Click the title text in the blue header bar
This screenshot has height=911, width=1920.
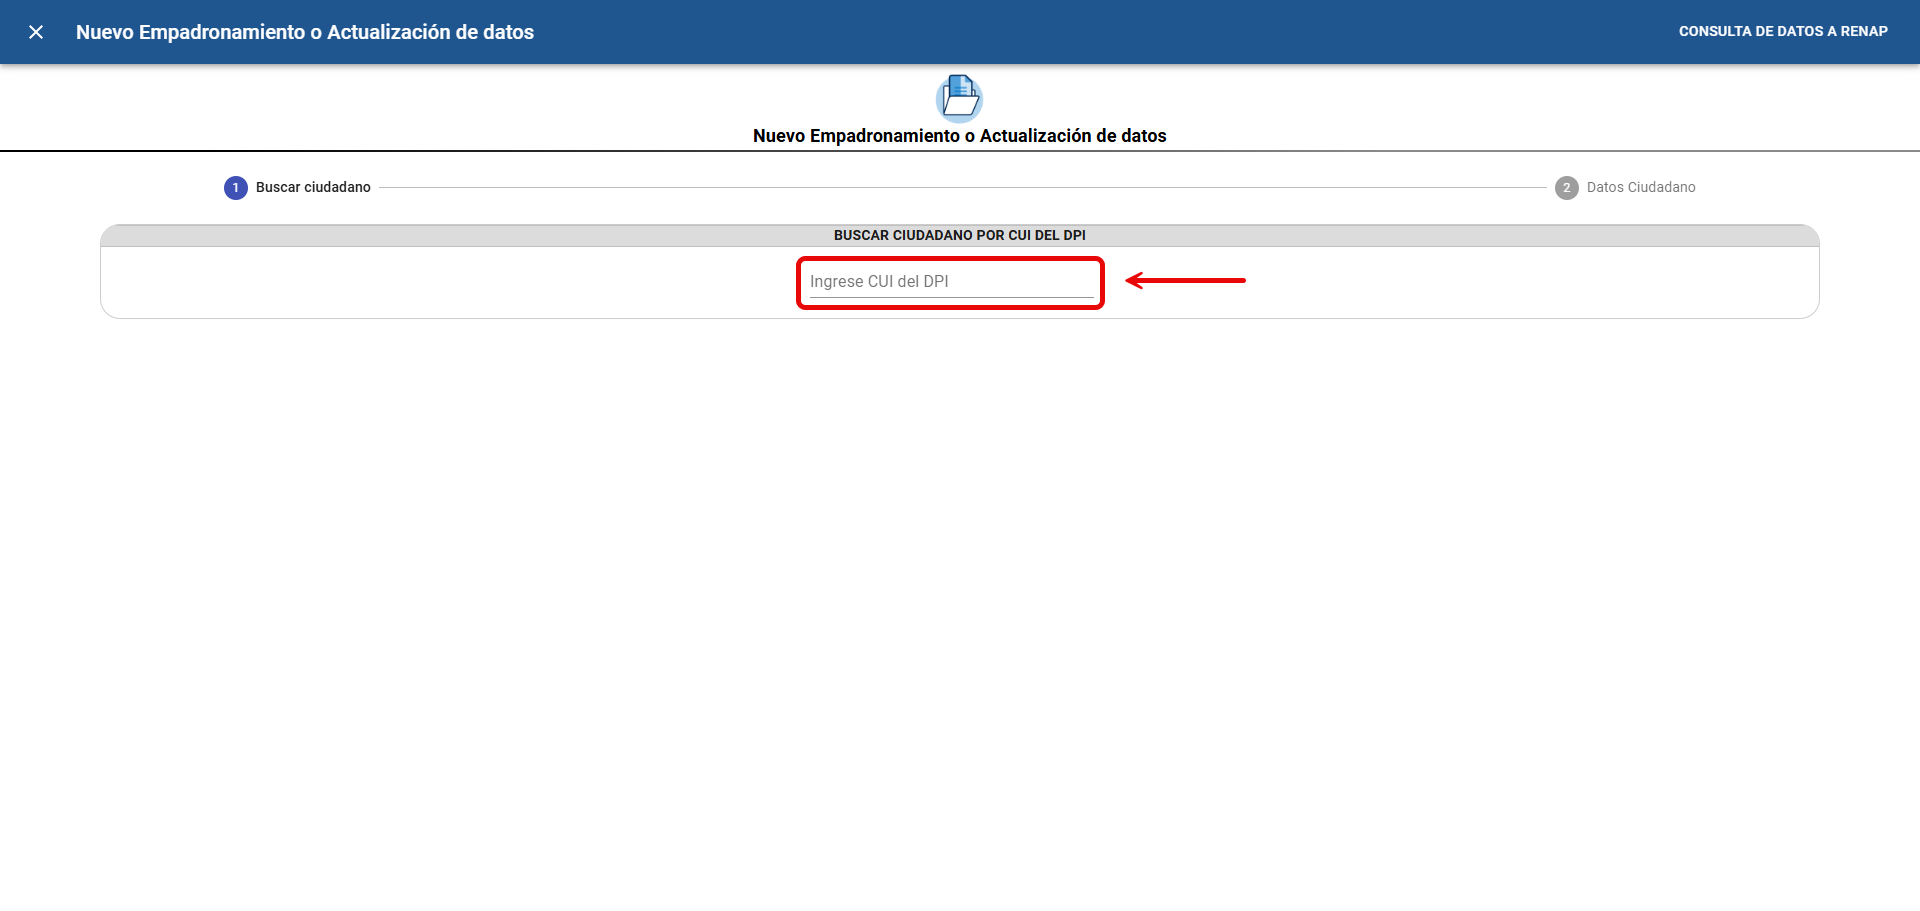click(x=305, y=32)
